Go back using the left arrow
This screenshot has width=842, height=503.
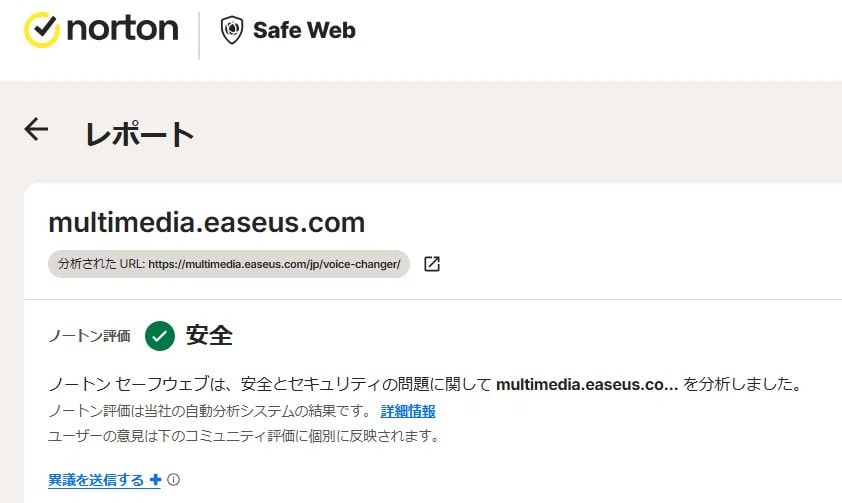click(x=36, y=129)
